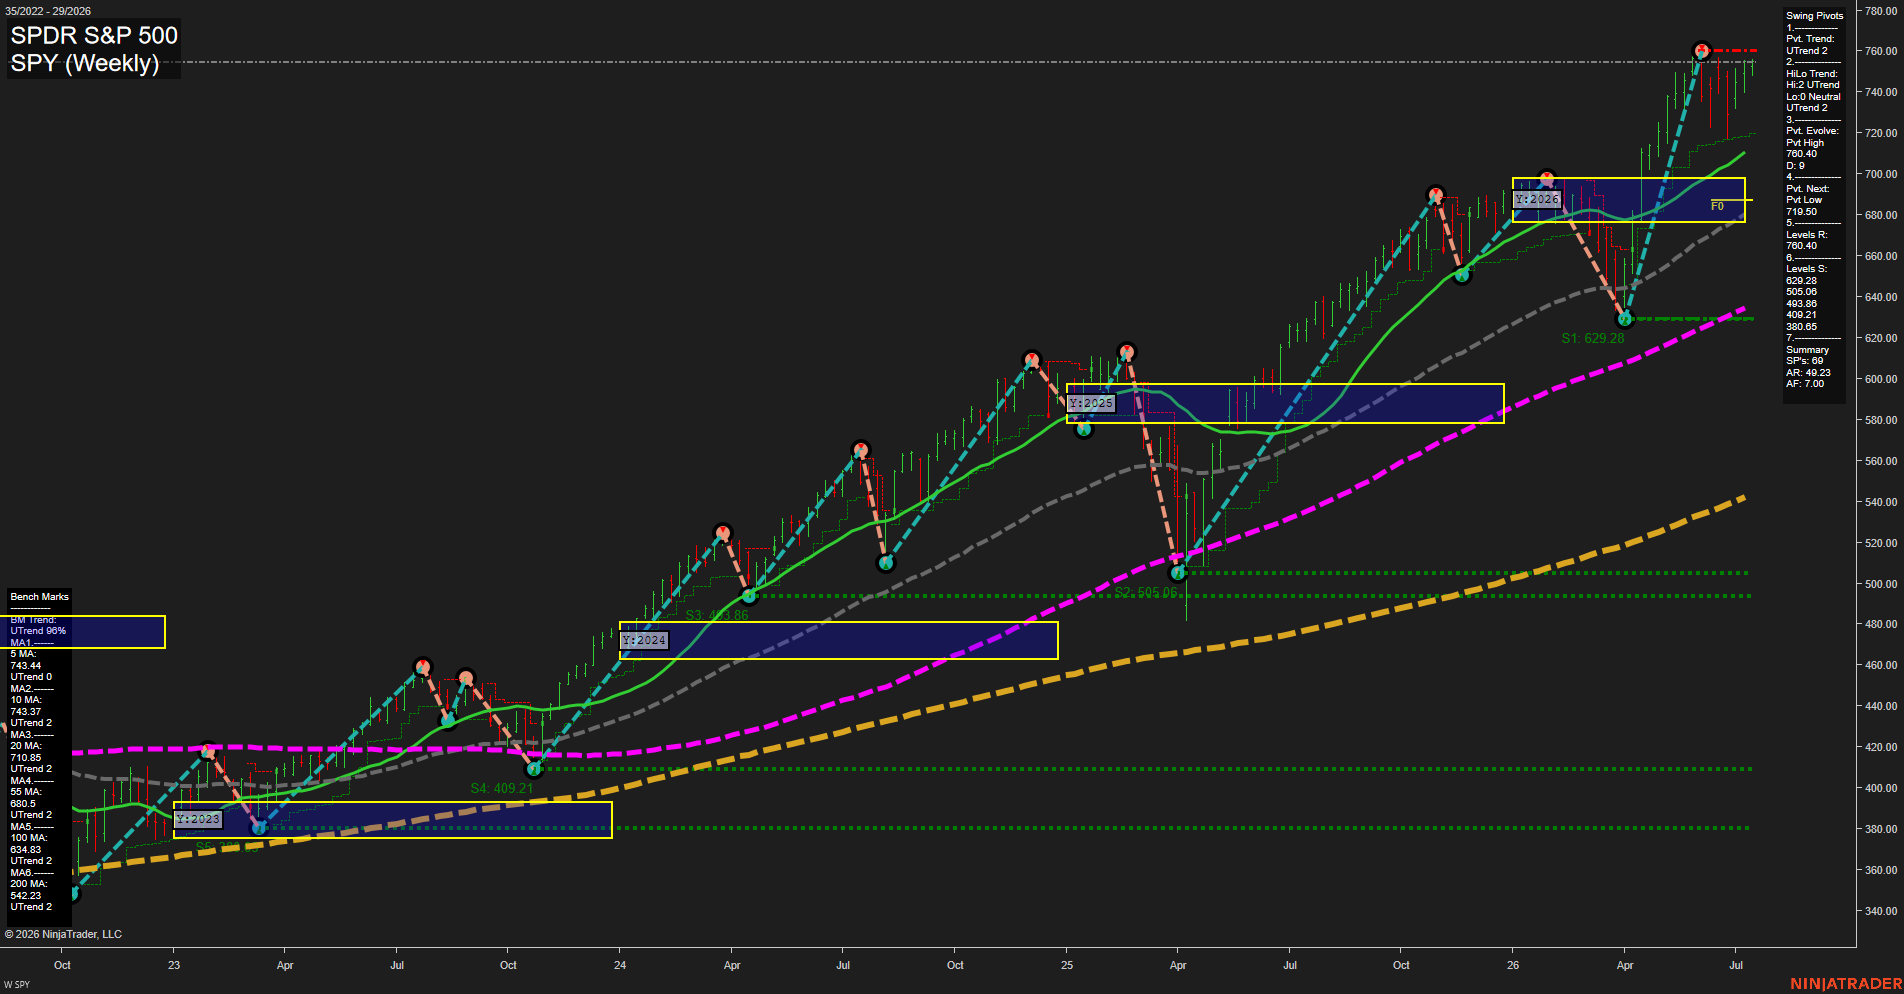Select the Y:2023 yearly zone label
Viewport: 1904px width, 994px height.
tap(198, 819)
